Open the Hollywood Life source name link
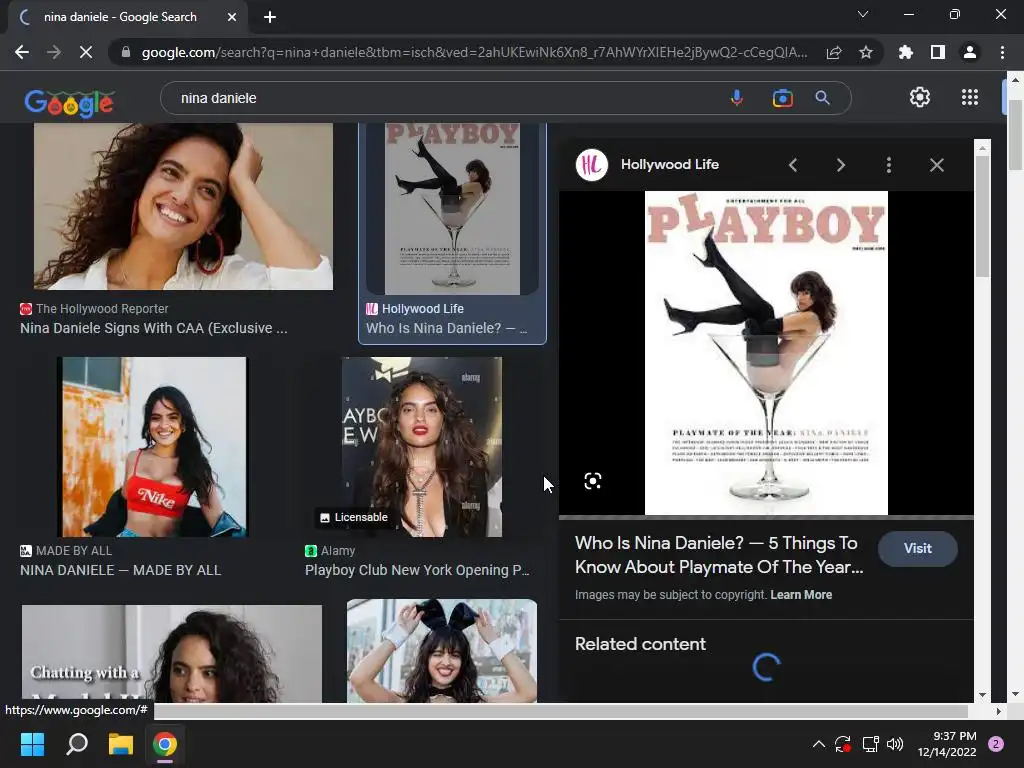Viewport: 1024px width, 768px height. coord(669,165)
